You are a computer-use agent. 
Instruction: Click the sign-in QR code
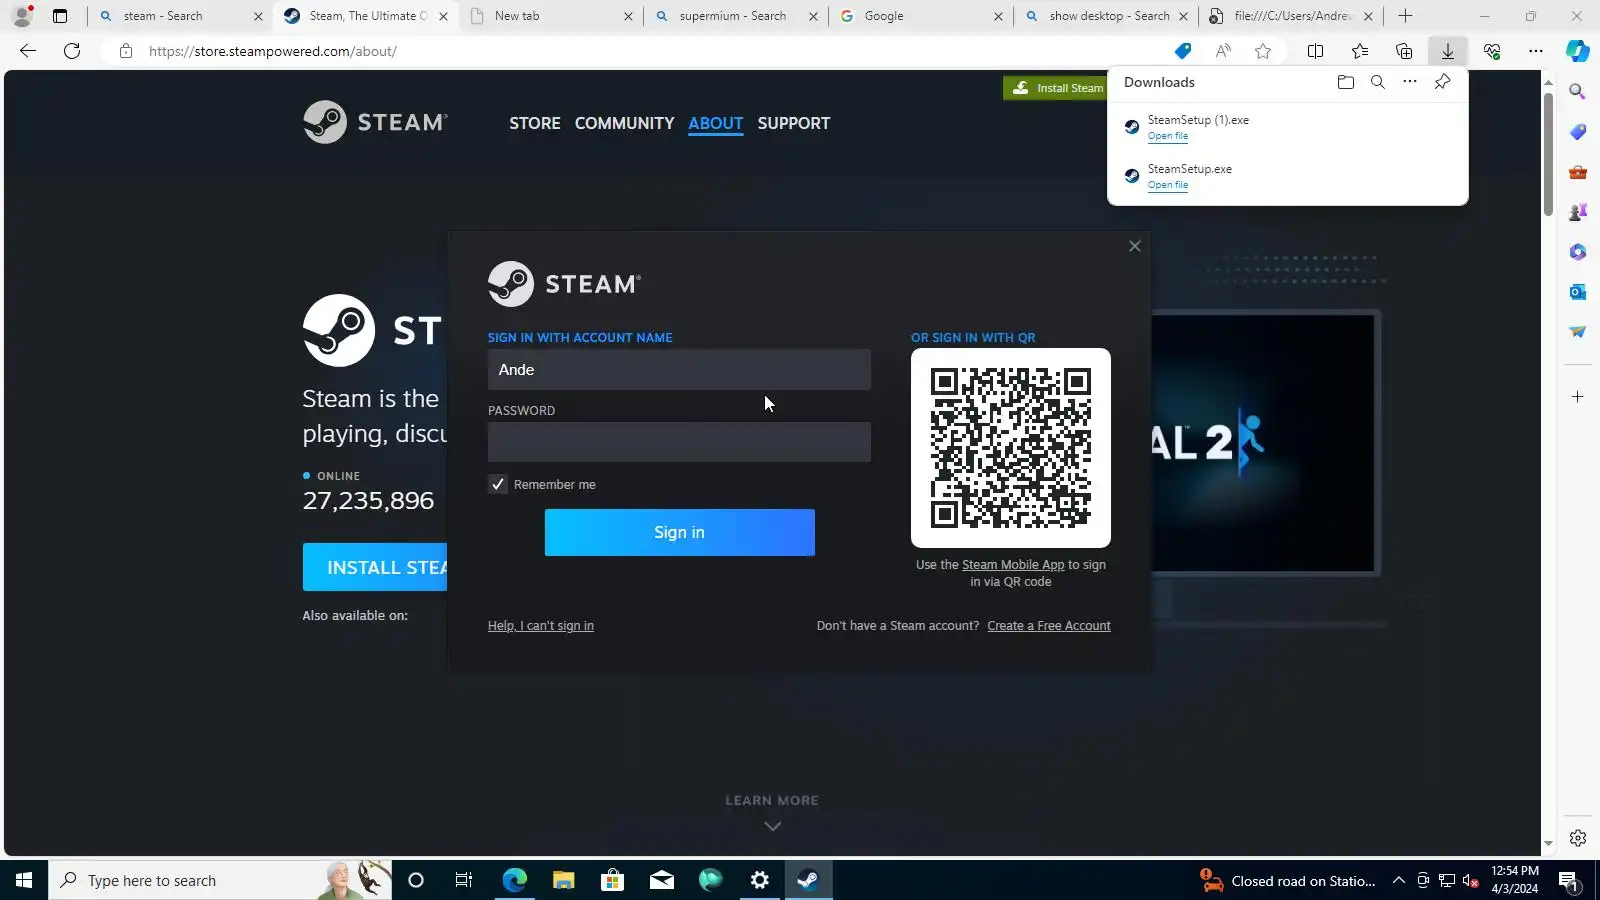pos(1011,448)
